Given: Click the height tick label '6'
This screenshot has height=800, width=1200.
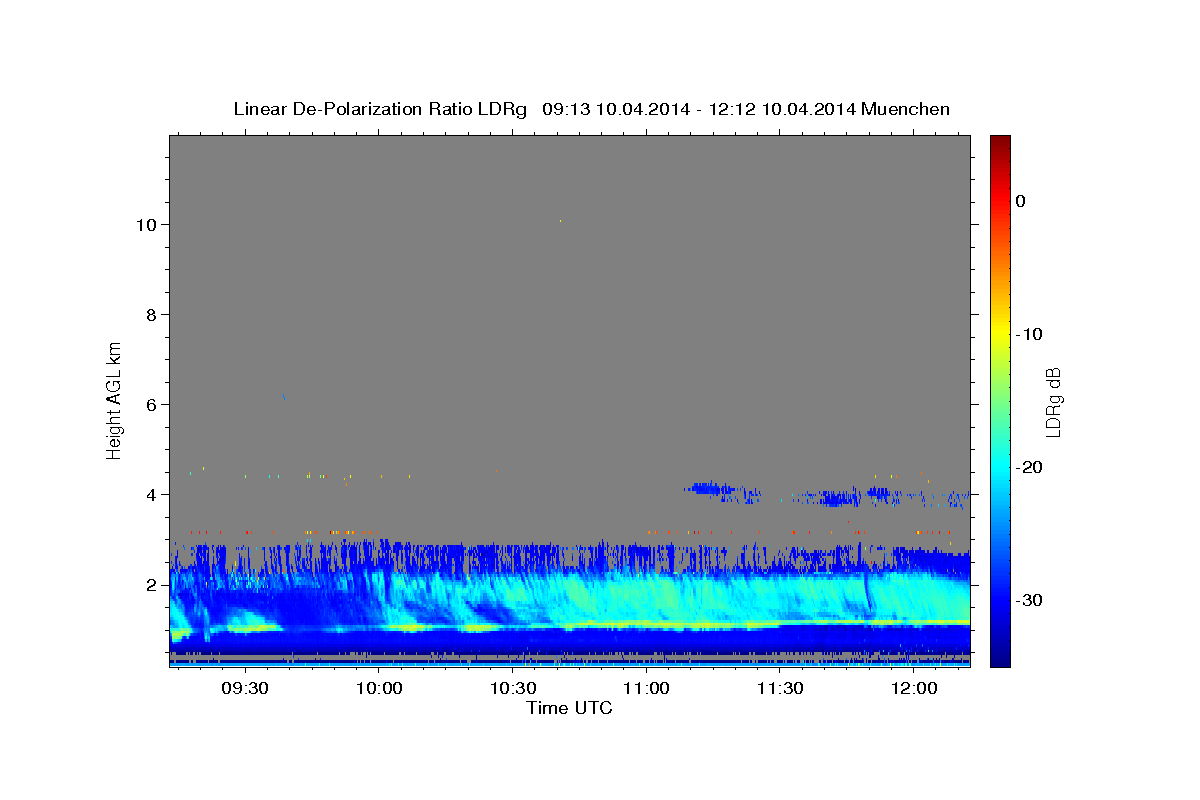Looking at the screenshot, I should (x=153, y=404).
